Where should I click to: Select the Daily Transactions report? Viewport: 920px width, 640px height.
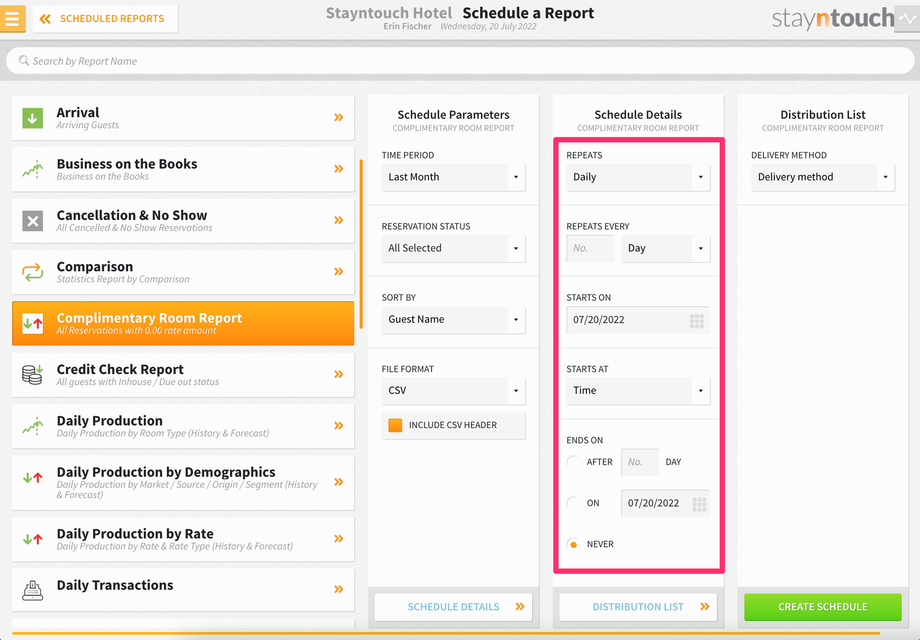click(x=183, y=590)
